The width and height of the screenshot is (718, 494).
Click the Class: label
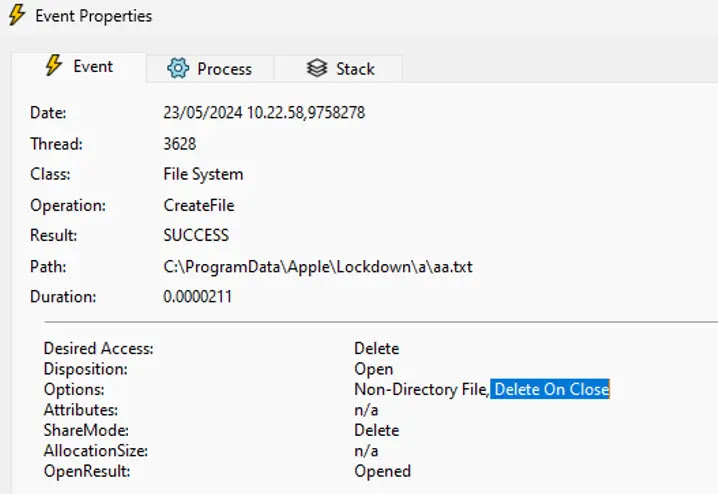pos(50,174)
